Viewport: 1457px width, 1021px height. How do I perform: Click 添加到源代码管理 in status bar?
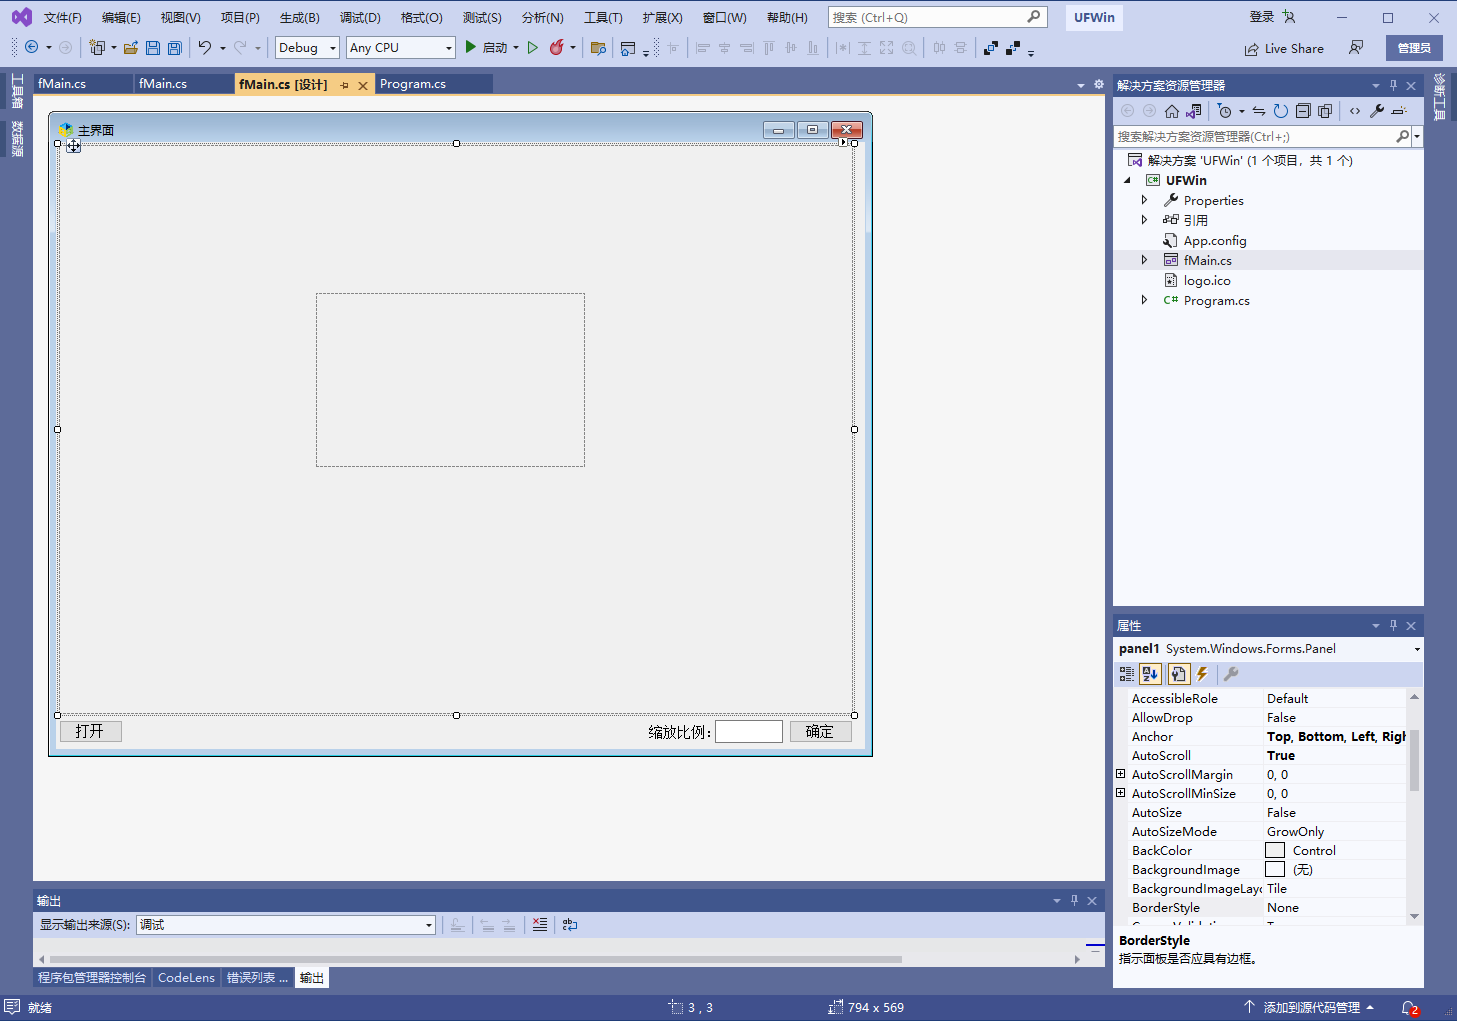1309,1008
